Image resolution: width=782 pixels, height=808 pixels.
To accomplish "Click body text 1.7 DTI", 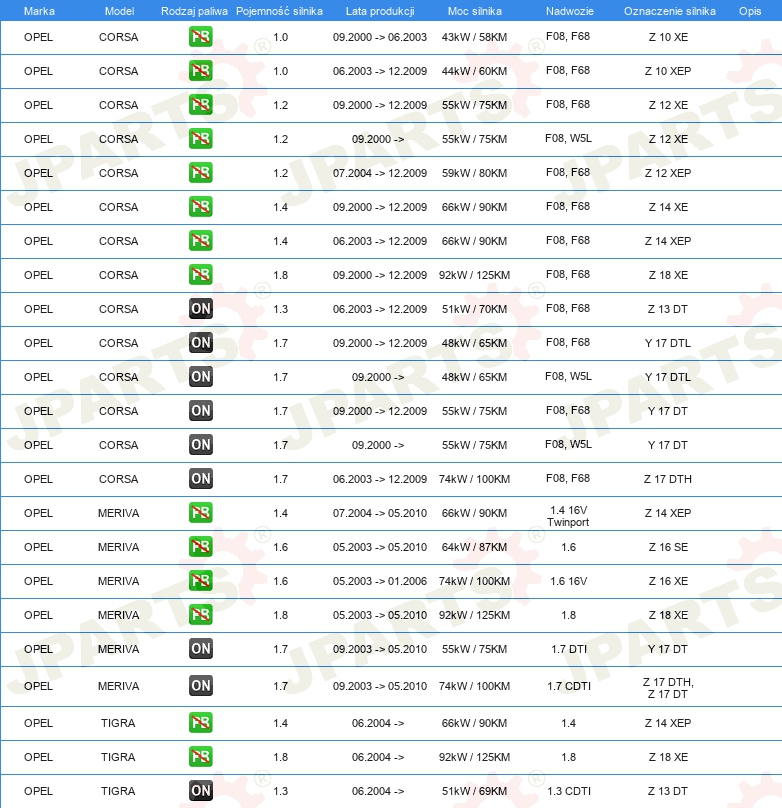I will (x=569, y=649).
